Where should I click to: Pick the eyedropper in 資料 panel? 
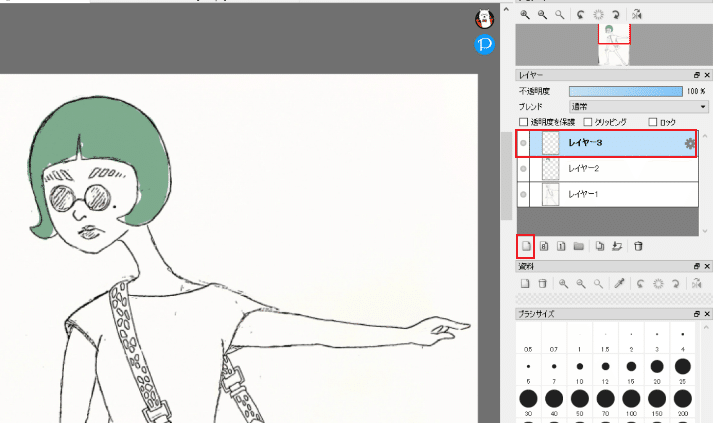[x=619, y=284]
